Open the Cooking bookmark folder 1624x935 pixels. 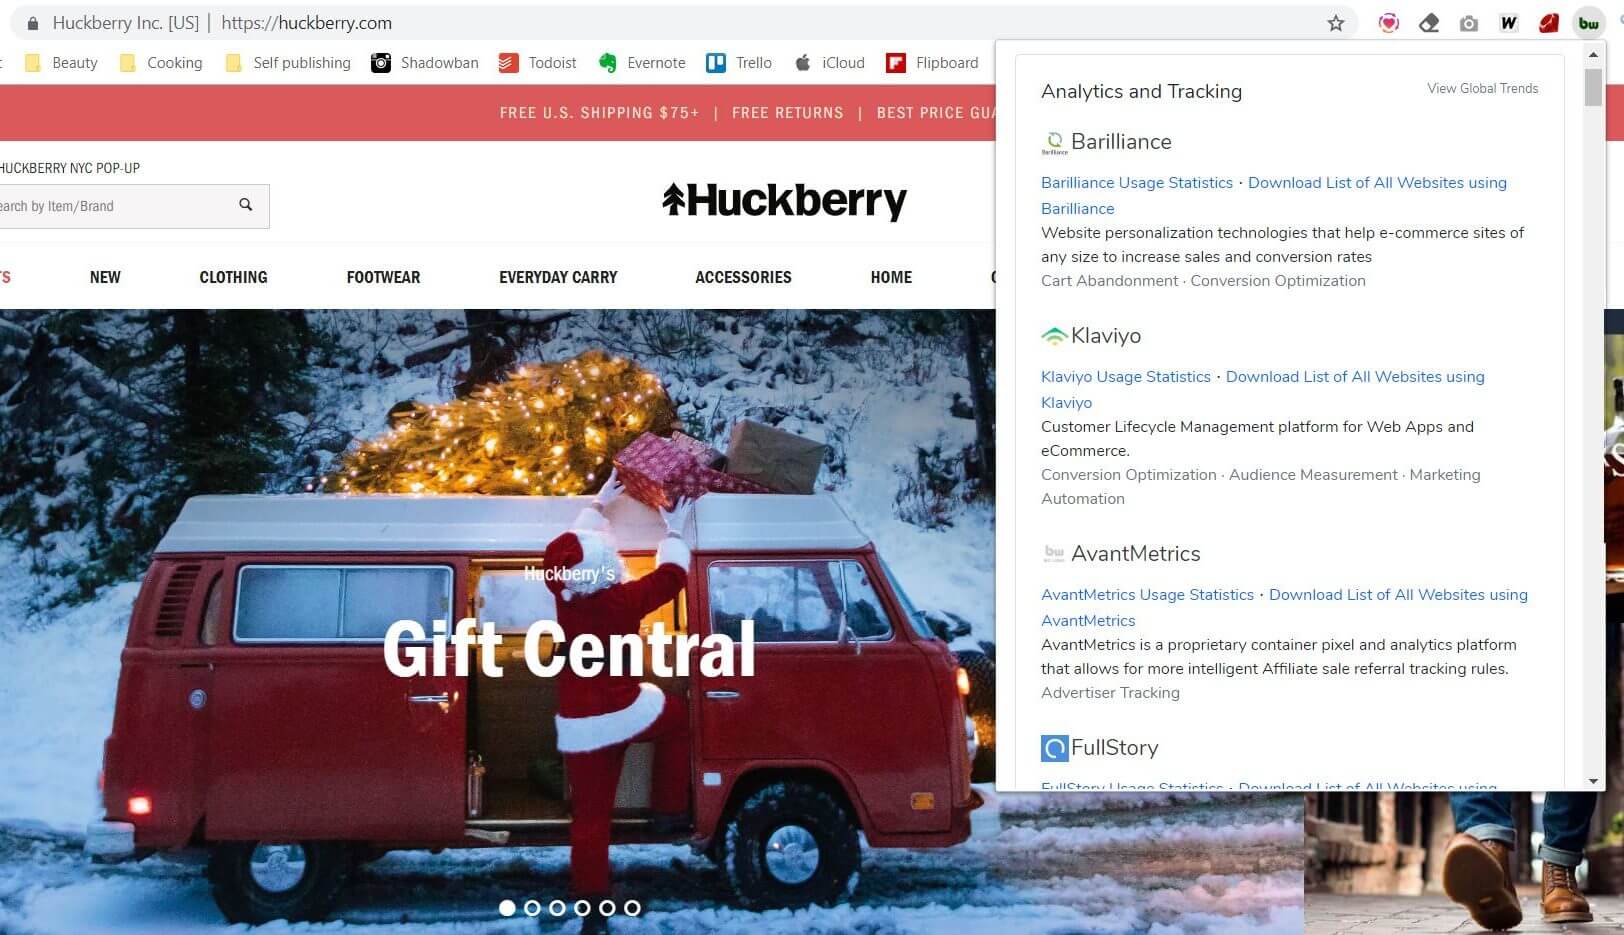[161, 63]
